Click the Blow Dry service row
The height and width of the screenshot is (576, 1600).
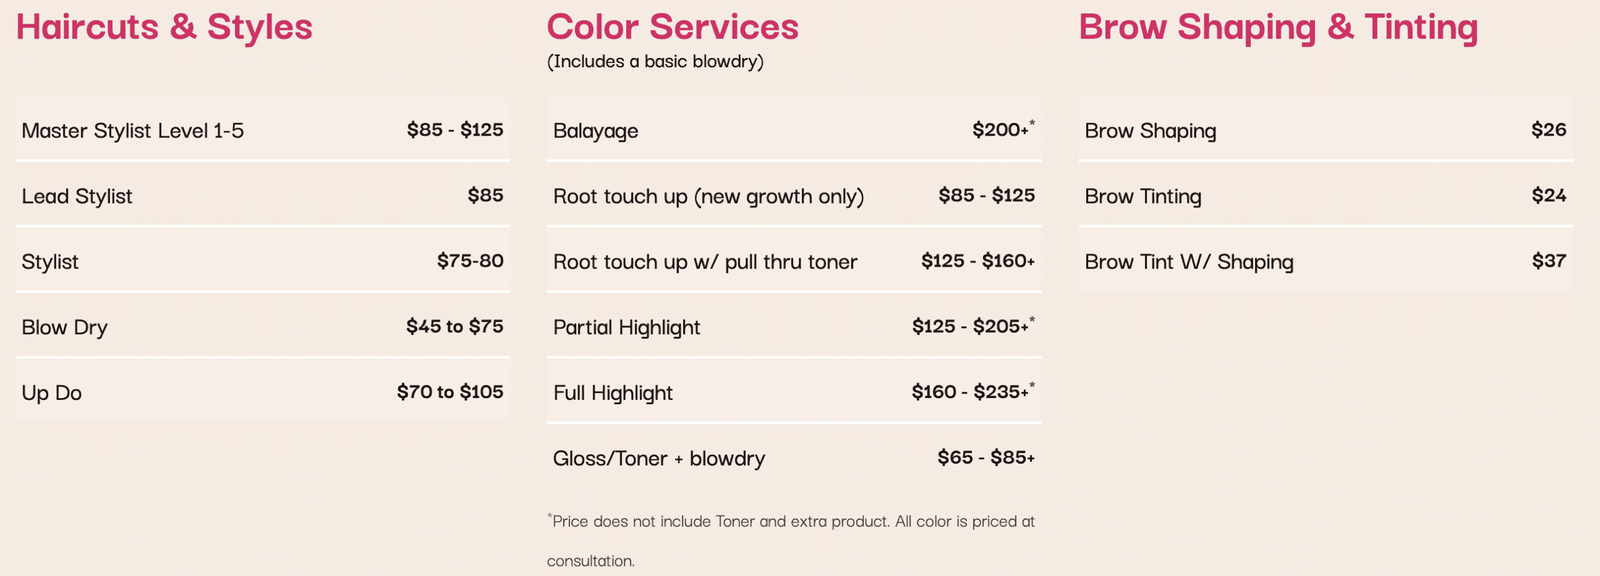pyautogui.click(x=262, y=326)
